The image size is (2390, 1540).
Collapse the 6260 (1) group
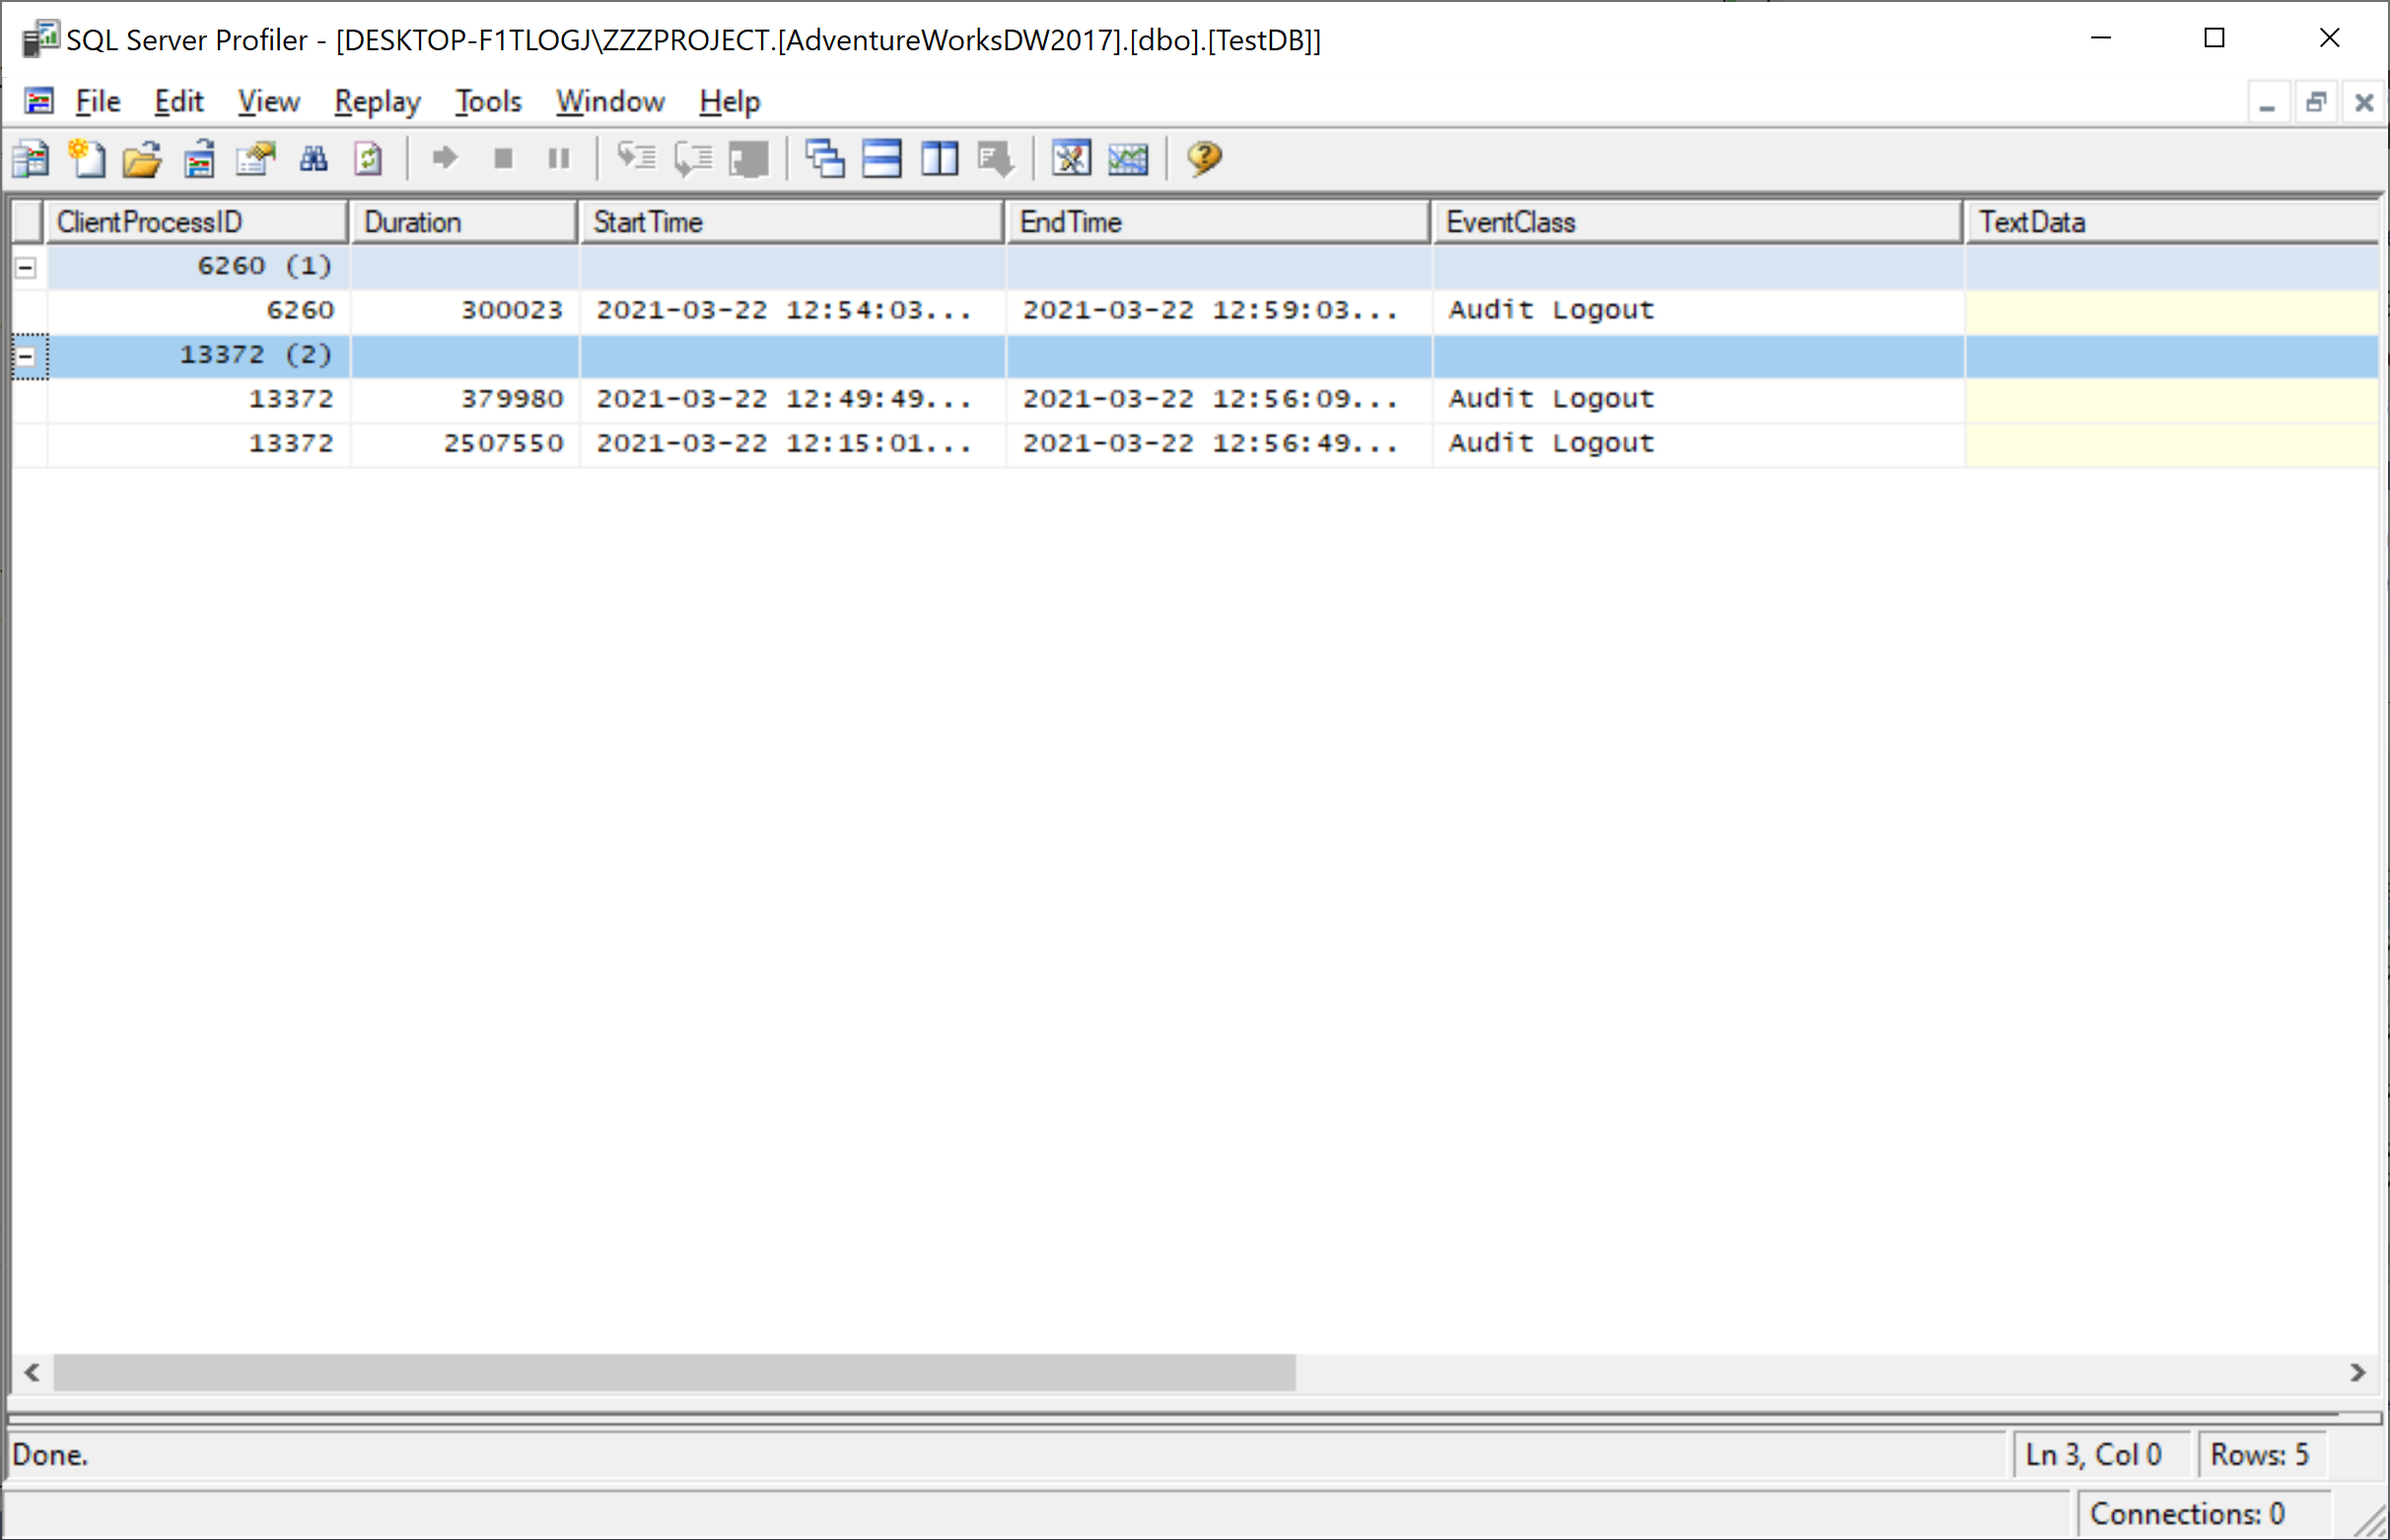[27, 268]
